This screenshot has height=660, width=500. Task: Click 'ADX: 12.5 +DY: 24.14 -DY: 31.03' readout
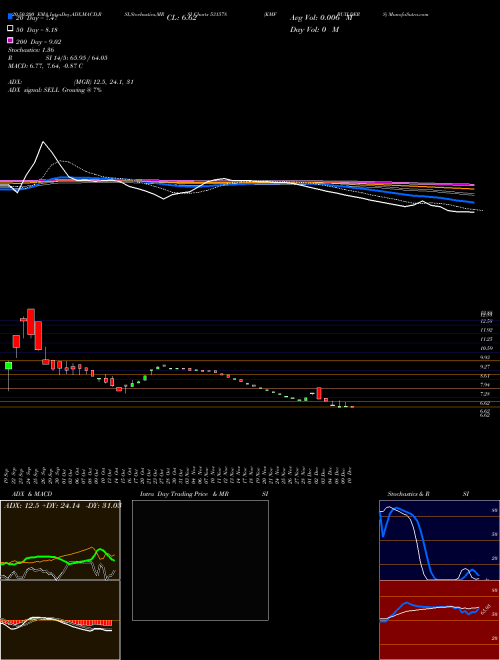click(x=62, y=506)
